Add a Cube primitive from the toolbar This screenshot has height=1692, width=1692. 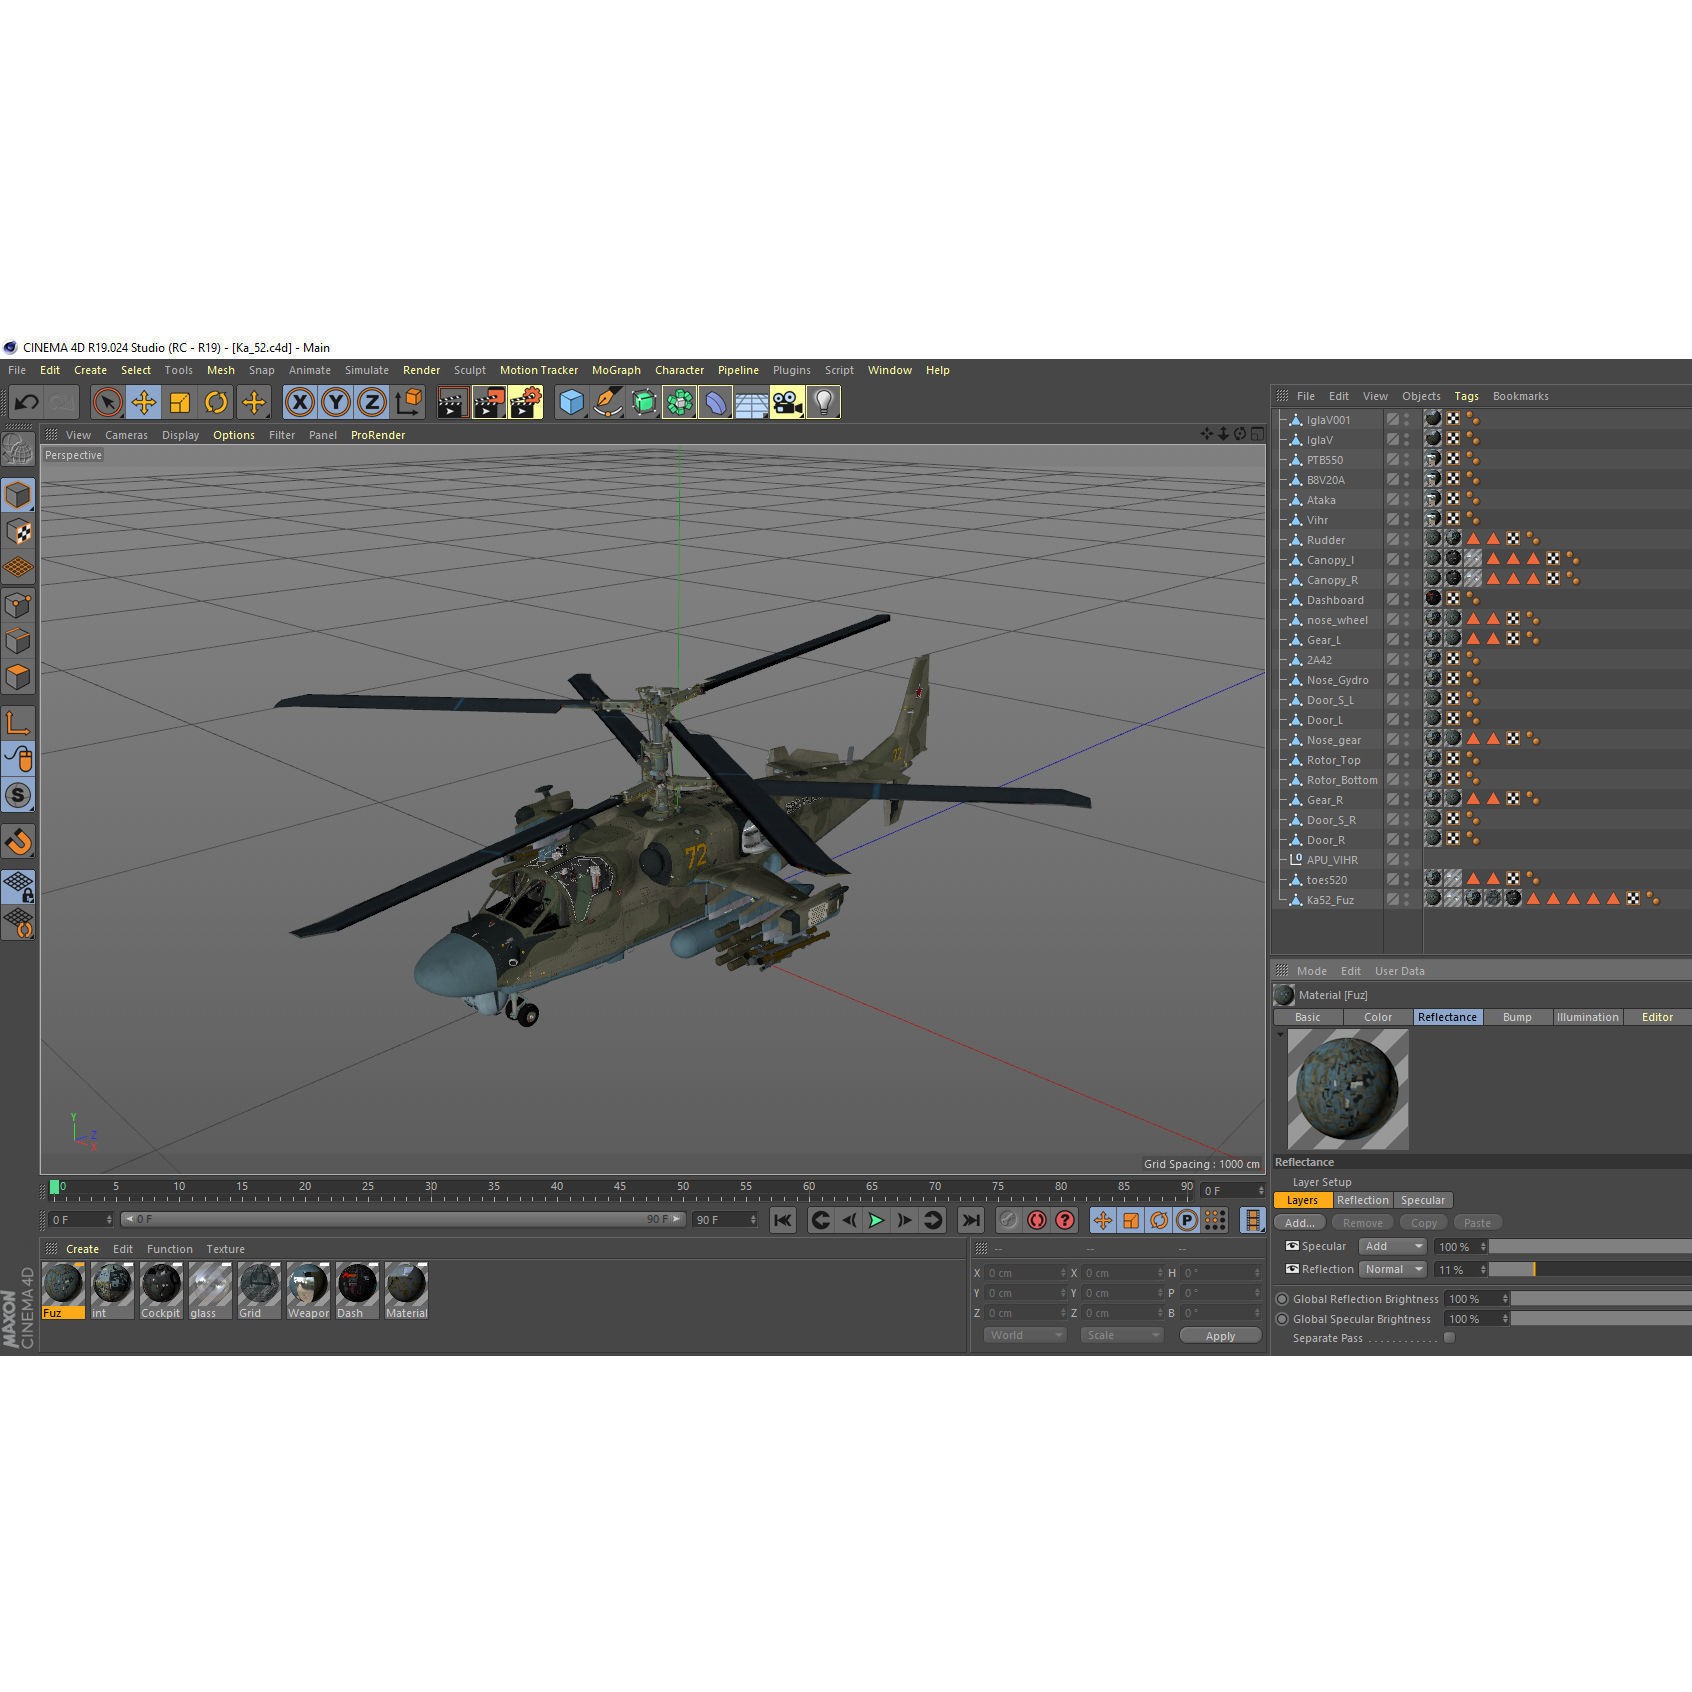point(571,401)
